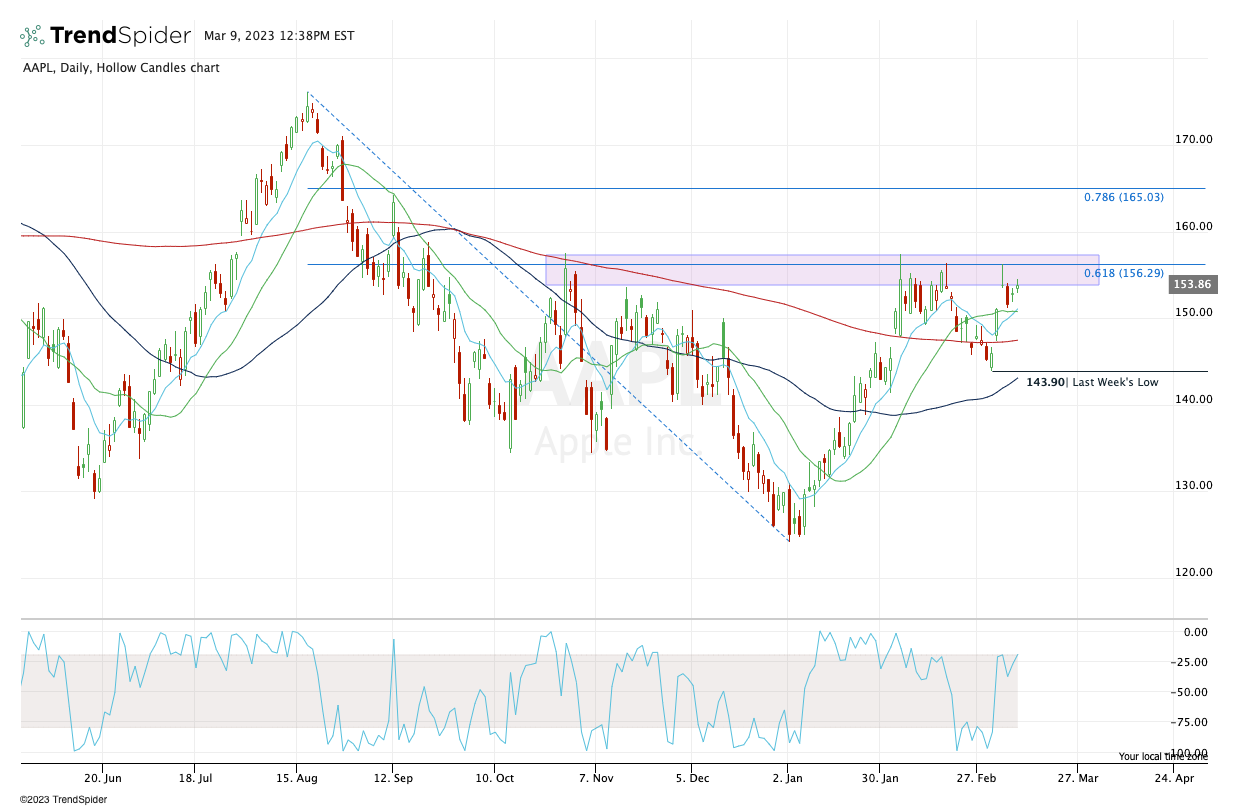Screen dimensions: 1238x809
Task: Select the 2. Jan date marker
Action: tap(788, 777)
